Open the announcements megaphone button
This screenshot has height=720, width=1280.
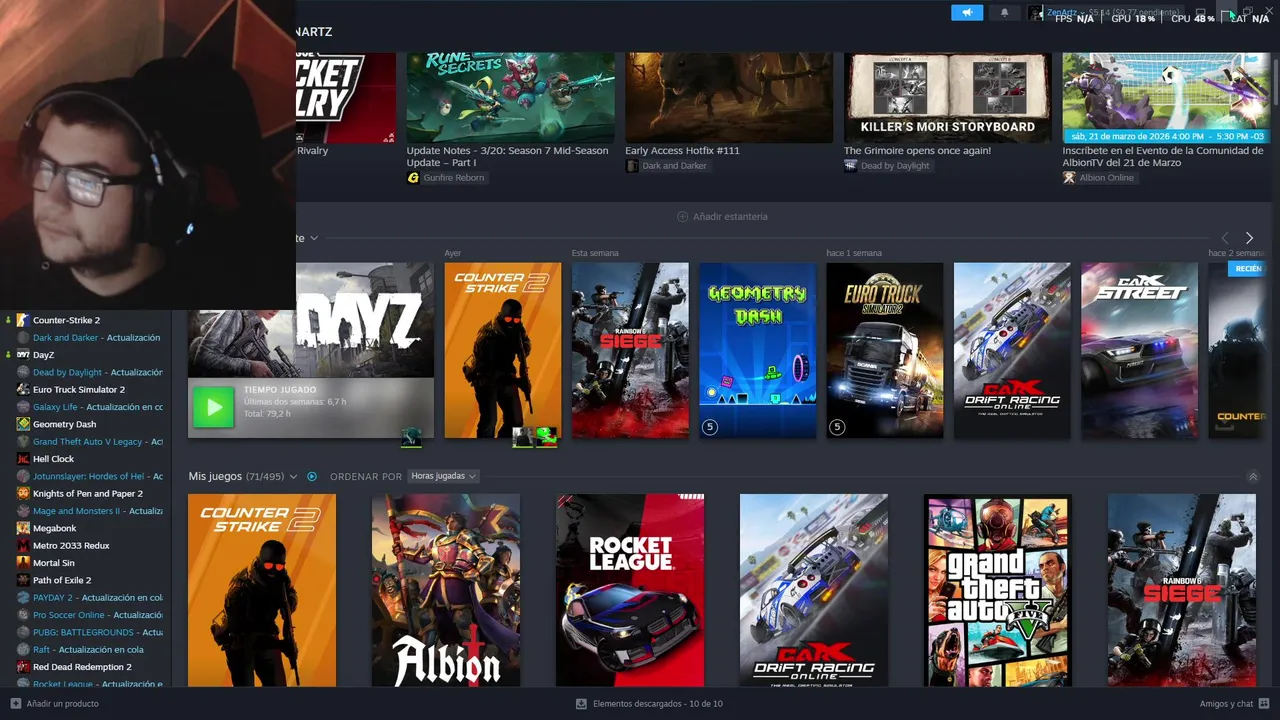(x=967, y=13)
